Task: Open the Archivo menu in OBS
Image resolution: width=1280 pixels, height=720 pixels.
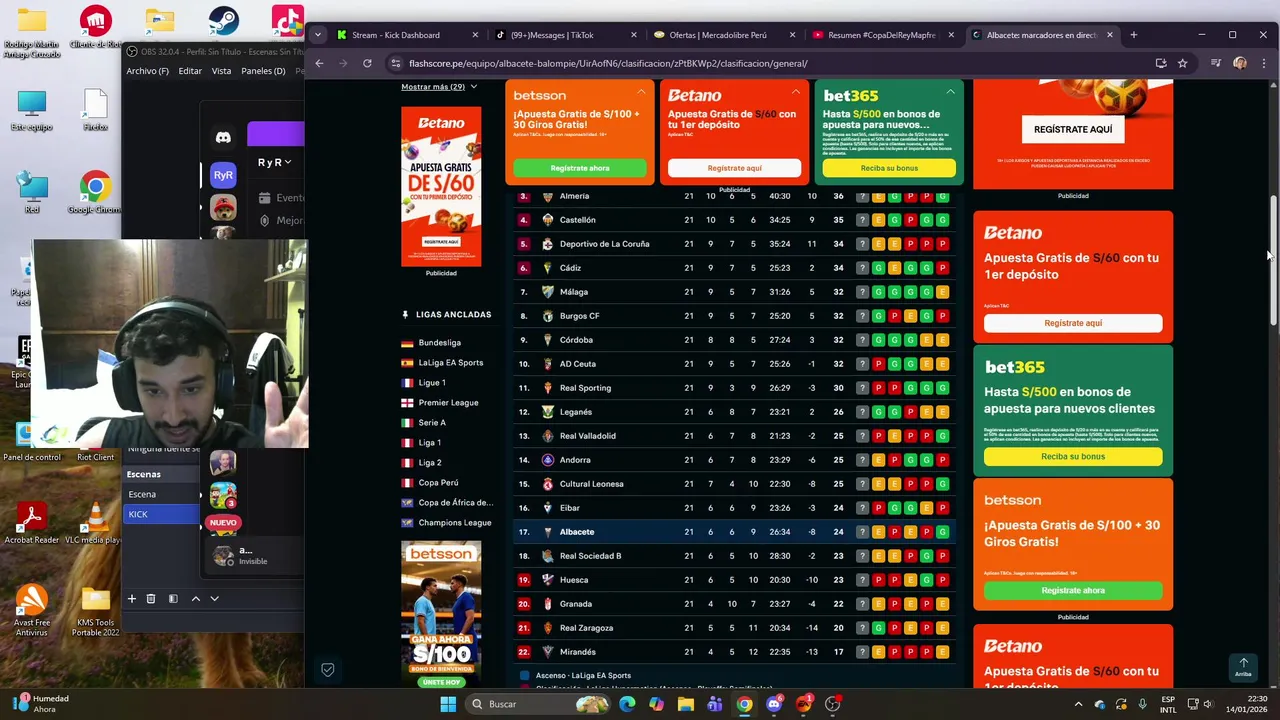Action: (147, 71)
